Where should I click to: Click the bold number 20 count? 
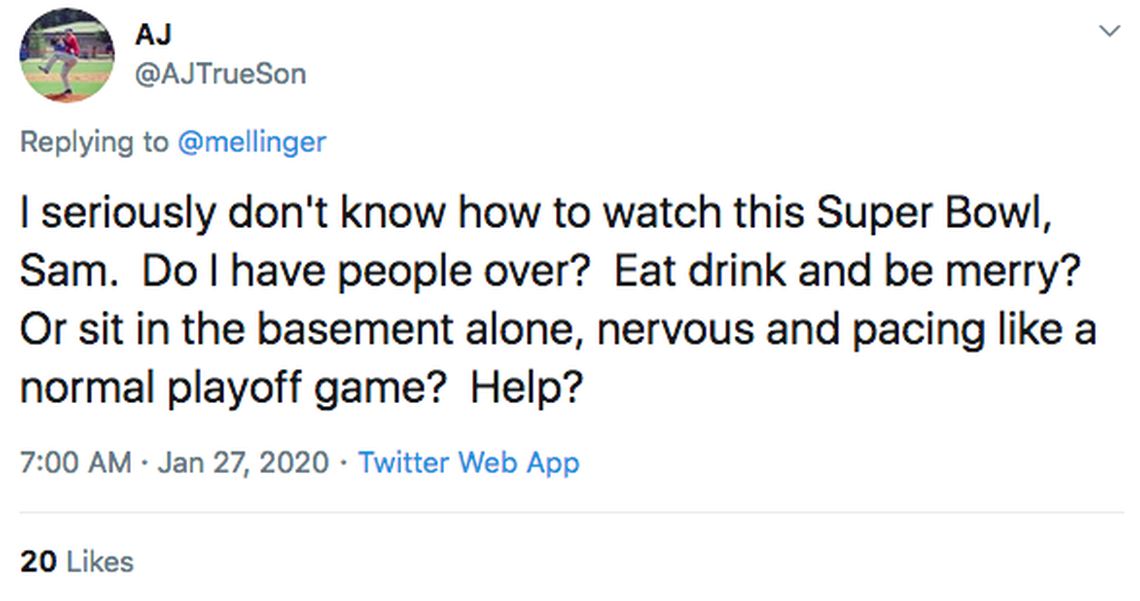38,562
